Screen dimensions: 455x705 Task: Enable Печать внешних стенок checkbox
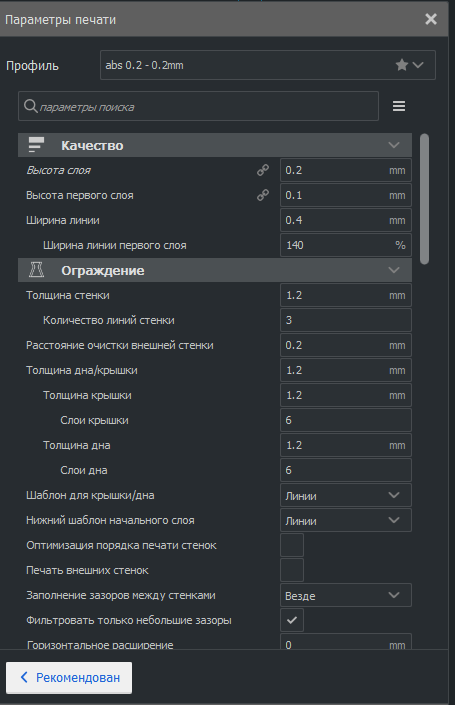pos(292,570)
